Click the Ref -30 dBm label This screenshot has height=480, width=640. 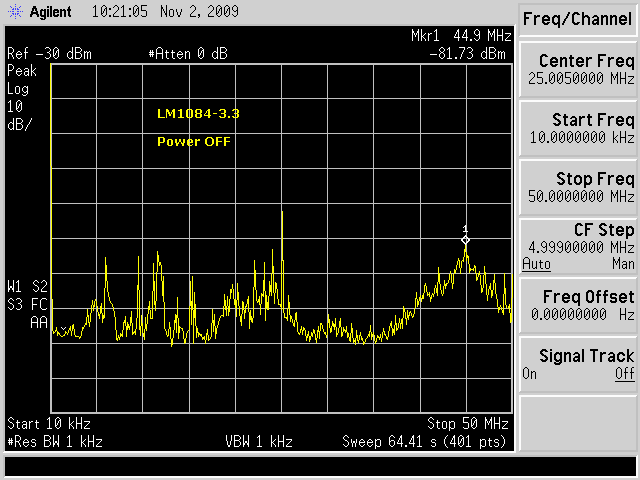pos(49,54)
